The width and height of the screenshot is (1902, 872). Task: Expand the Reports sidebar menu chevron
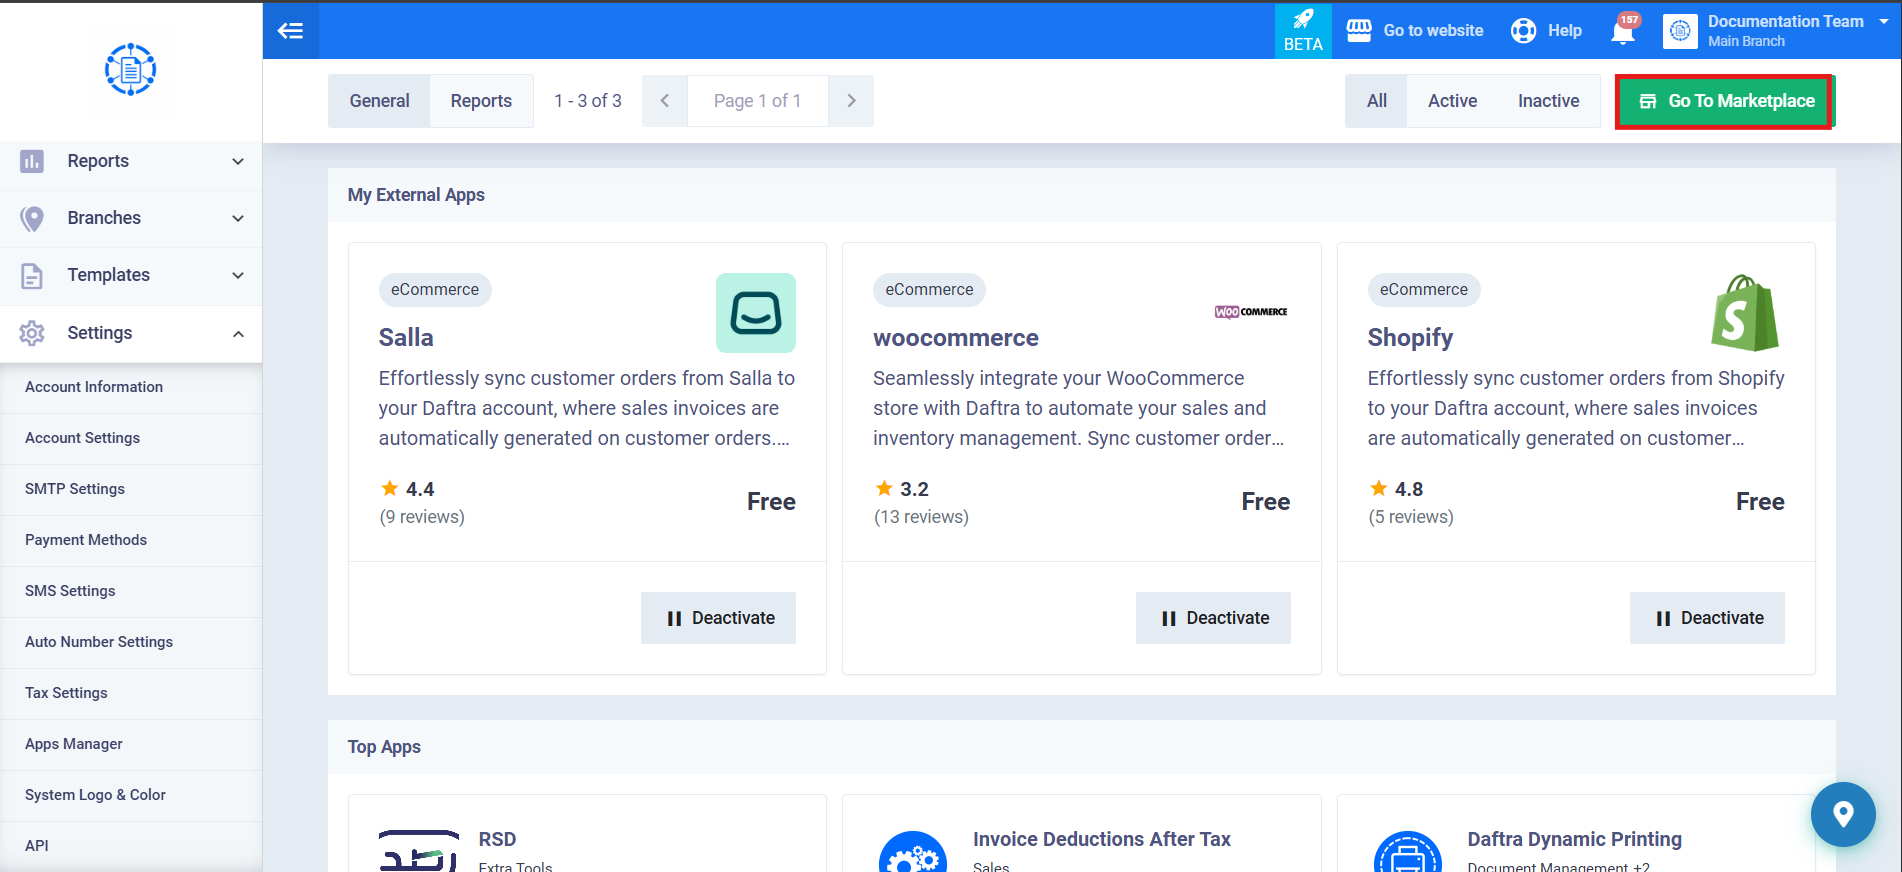[x=238, y=161]
